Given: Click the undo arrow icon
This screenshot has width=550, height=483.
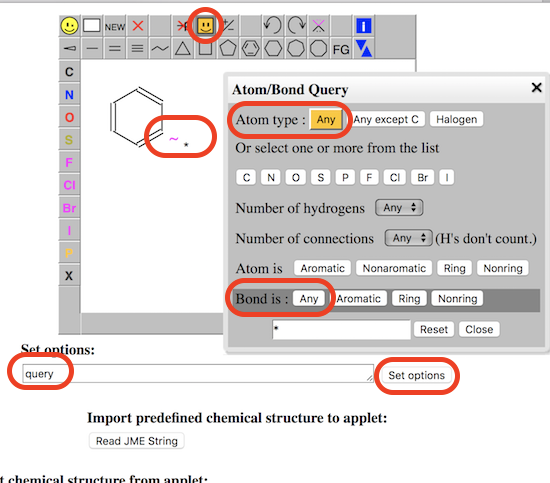Looking at the screenshot, I should point(273,26).
